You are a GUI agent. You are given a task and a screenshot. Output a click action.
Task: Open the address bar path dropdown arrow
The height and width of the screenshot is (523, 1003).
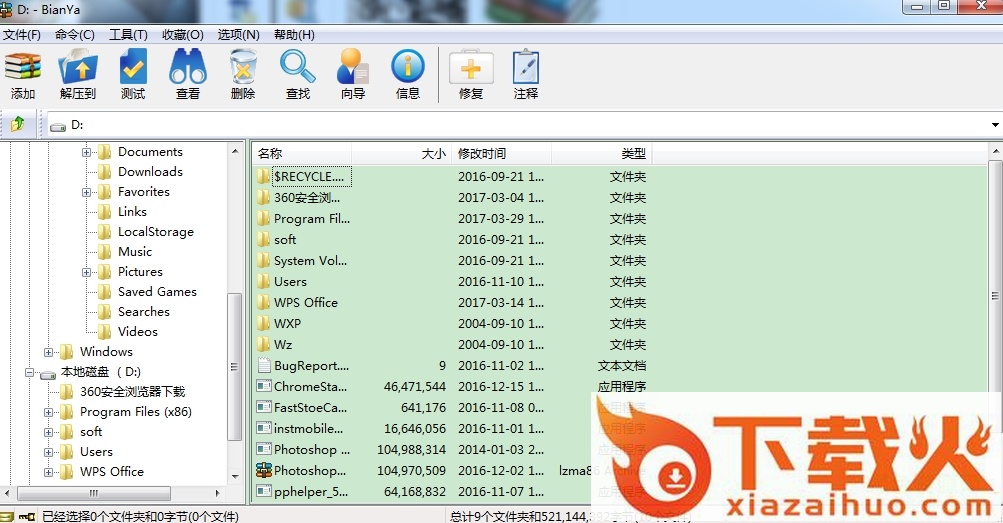click(995, 125)
